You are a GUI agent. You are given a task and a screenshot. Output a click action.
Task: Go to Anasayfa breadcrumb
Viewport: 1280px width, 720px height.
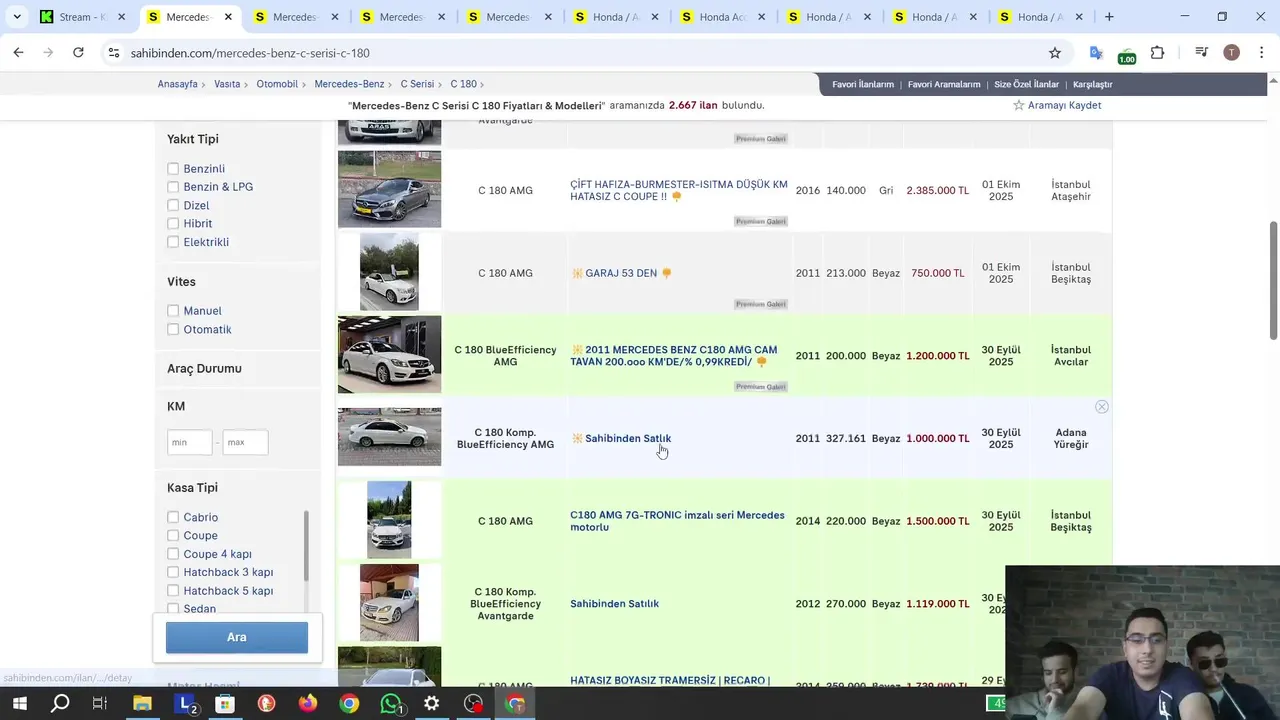click(x=178, y=84)
